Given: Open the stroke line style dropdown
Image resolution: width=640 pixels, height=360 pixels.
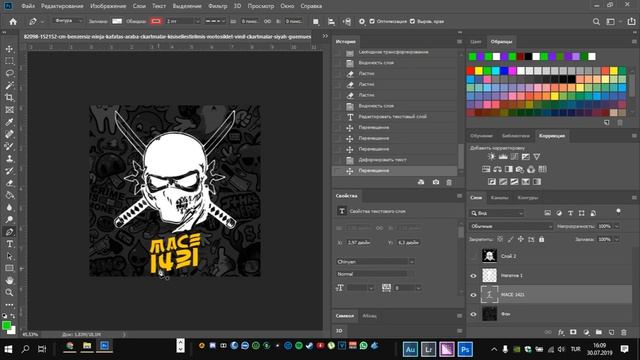Looking at the screenshot, I should click(x=215, y=22).
